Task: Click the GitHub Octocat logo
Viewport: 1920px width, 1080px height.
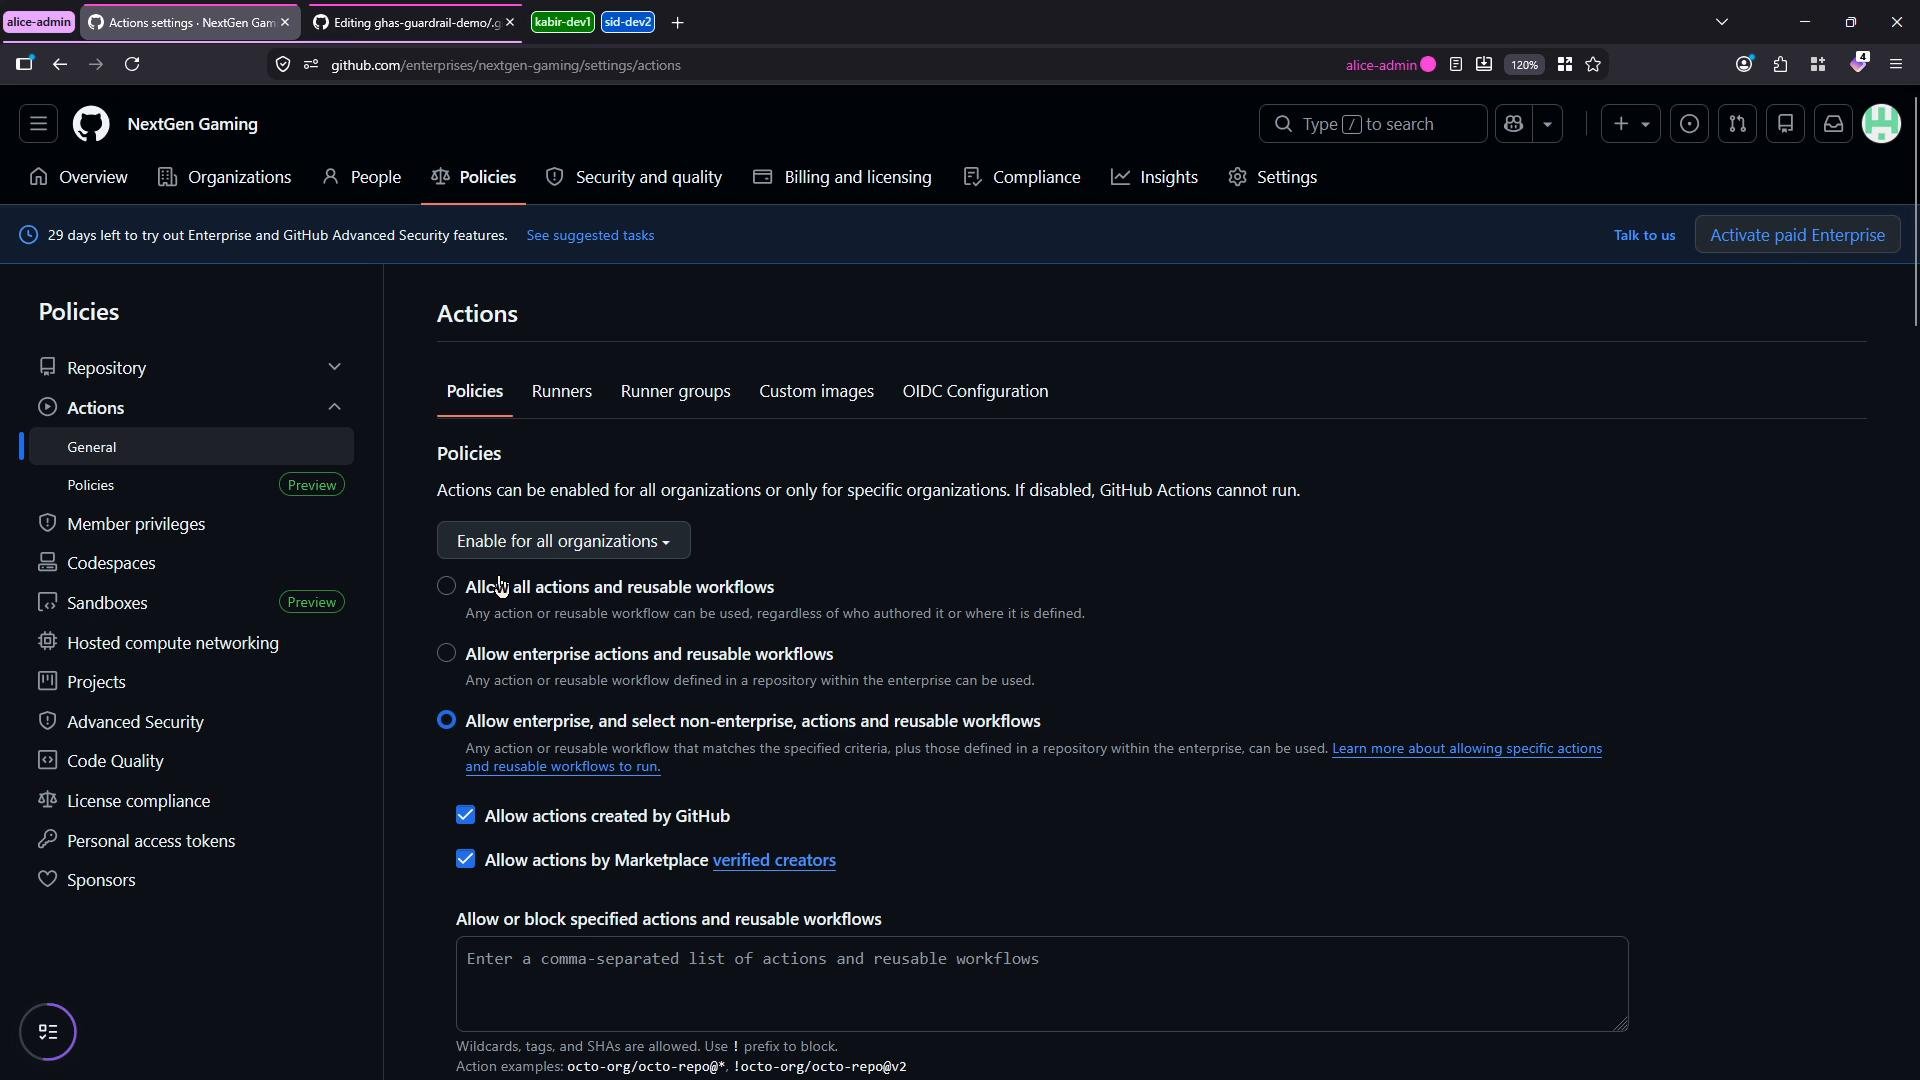Action: coord(91,124)
